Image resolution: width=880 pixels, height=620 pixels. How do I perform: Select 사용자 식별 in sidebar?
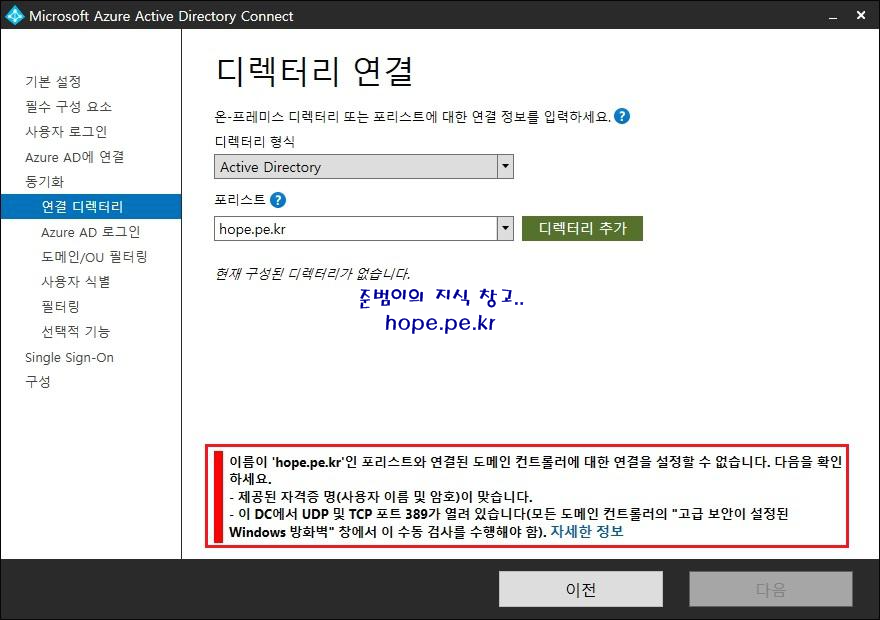(76, 281)
